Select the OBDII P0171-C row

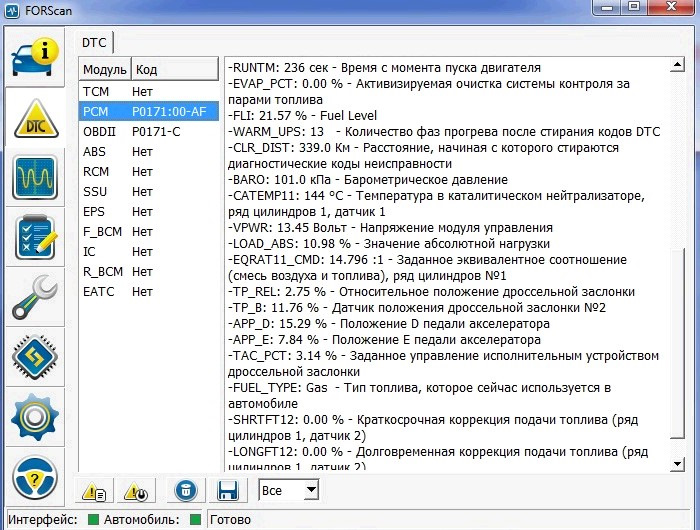[149, 132]
